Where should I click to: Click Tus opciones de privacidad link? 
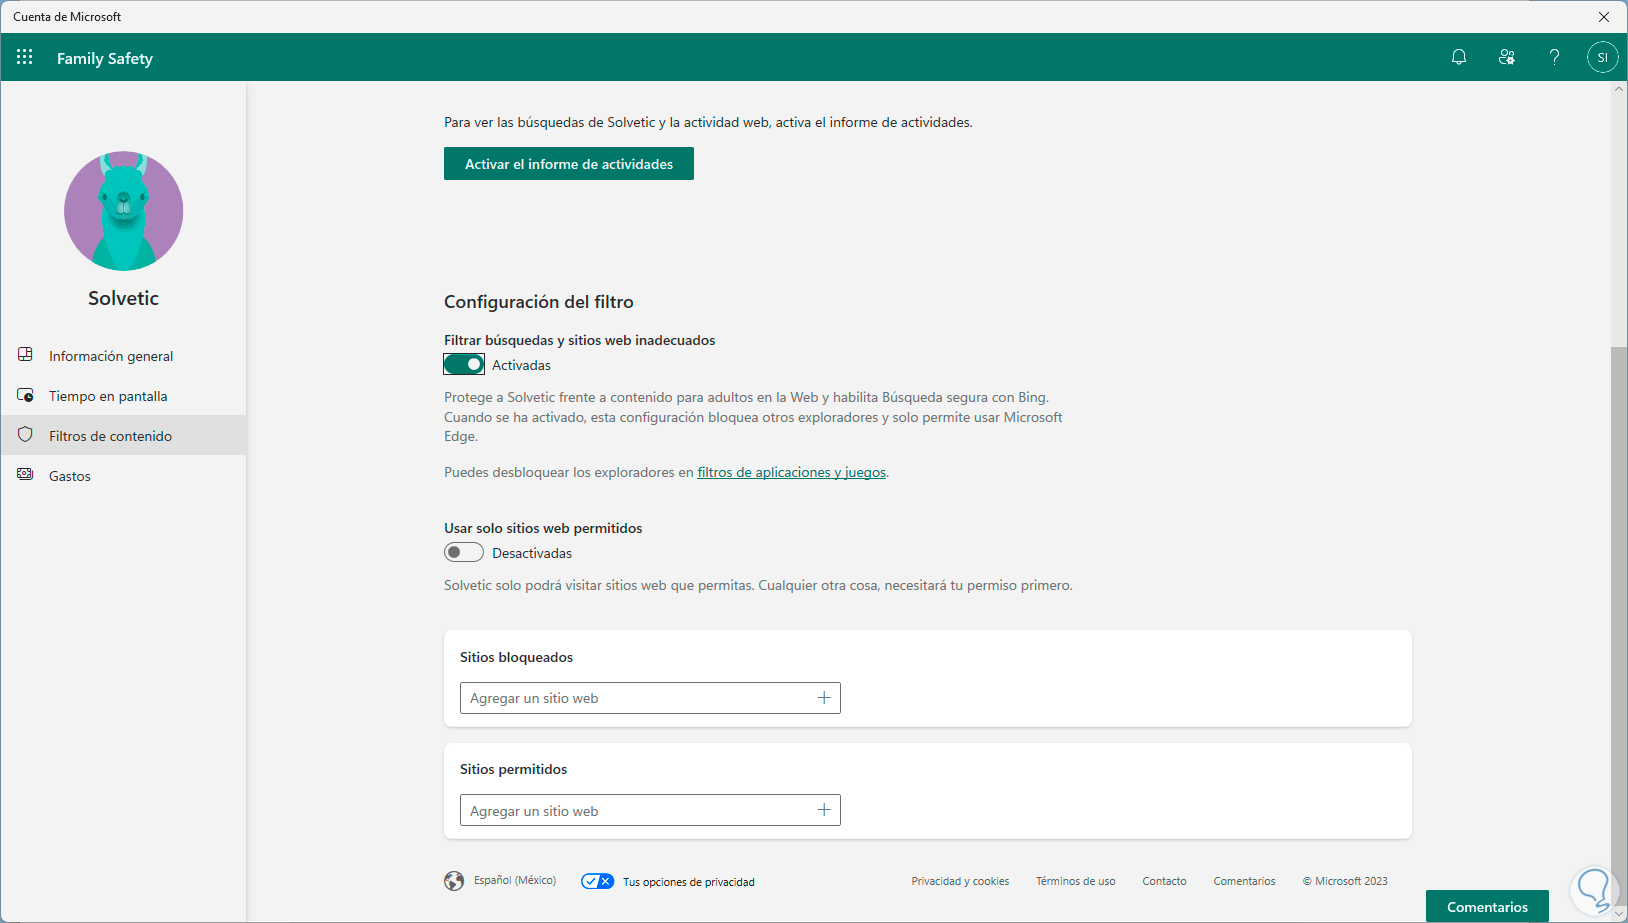click(689, 882)
